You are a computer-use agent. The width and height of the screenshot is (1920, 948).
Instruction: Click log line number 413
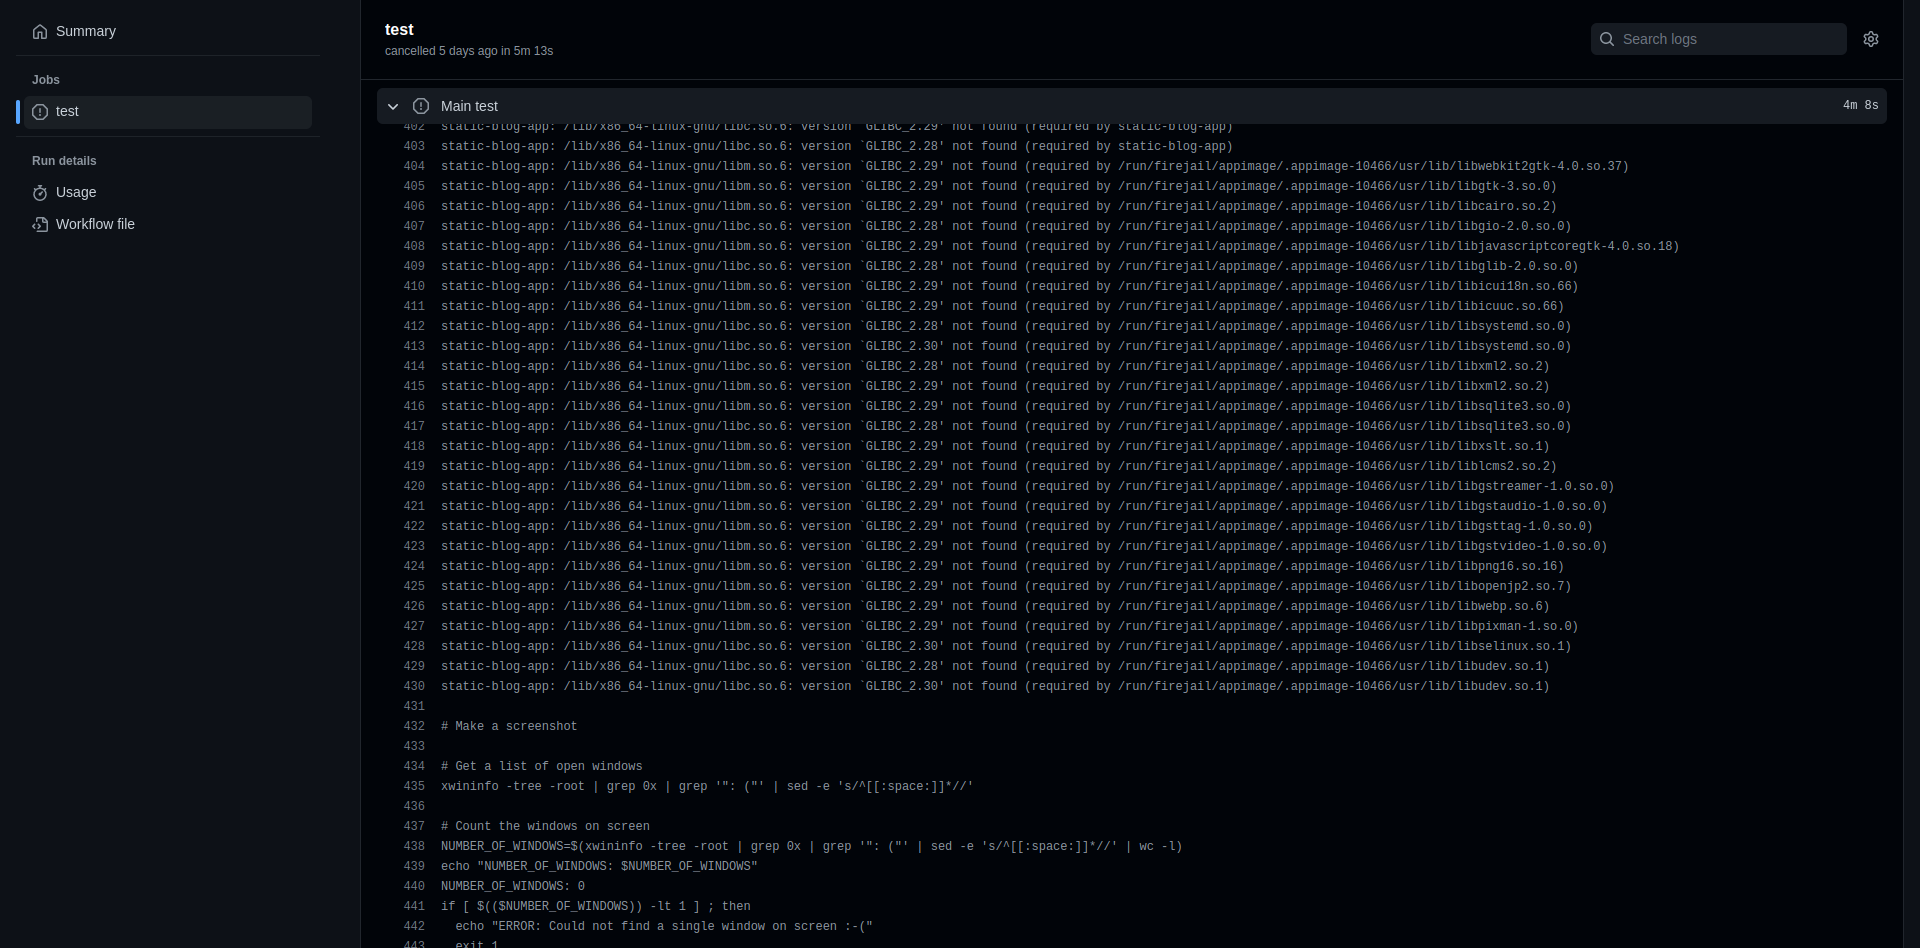(x=414, y=347)
